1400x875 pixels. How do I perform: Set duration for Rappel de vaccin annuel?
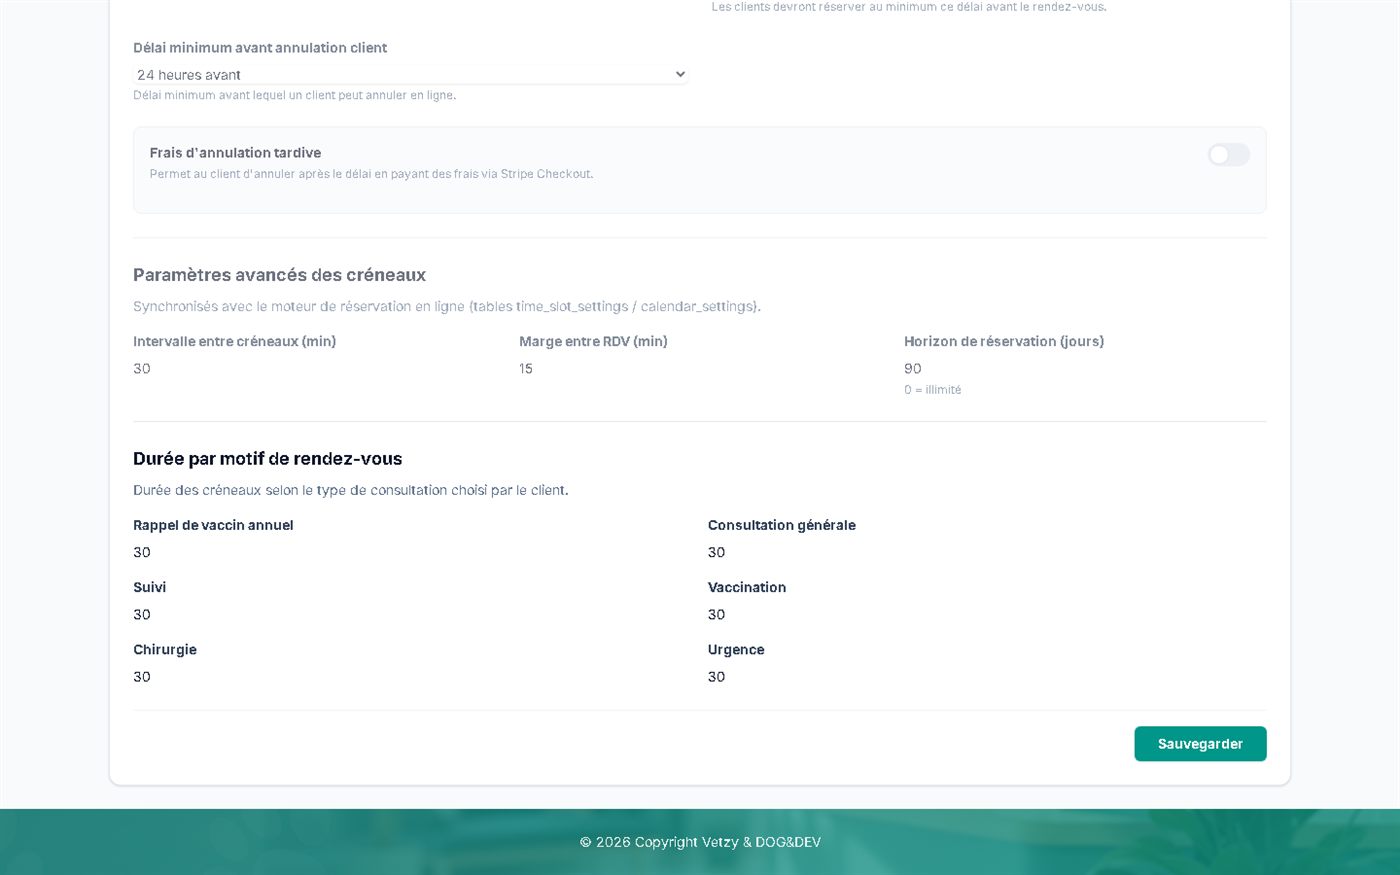(x=412, y=552)
